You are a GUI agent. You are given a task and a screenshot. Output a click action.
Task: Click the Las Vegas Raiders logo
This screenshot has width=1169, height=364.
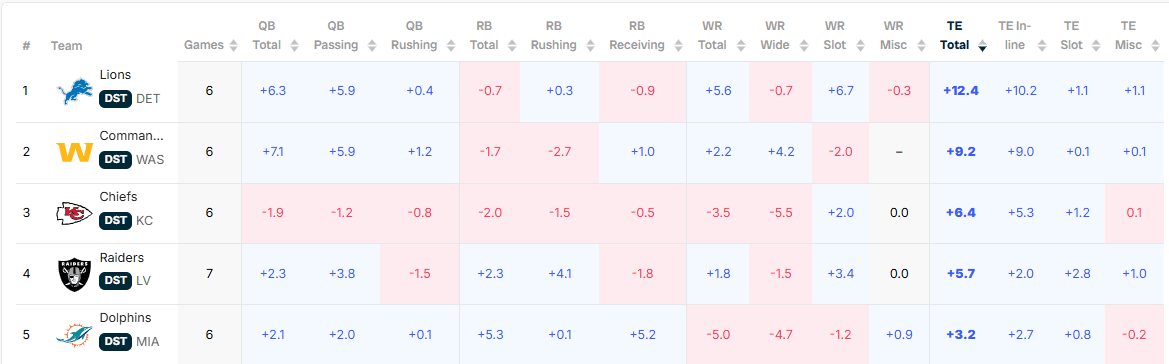[x=75, y=274]
